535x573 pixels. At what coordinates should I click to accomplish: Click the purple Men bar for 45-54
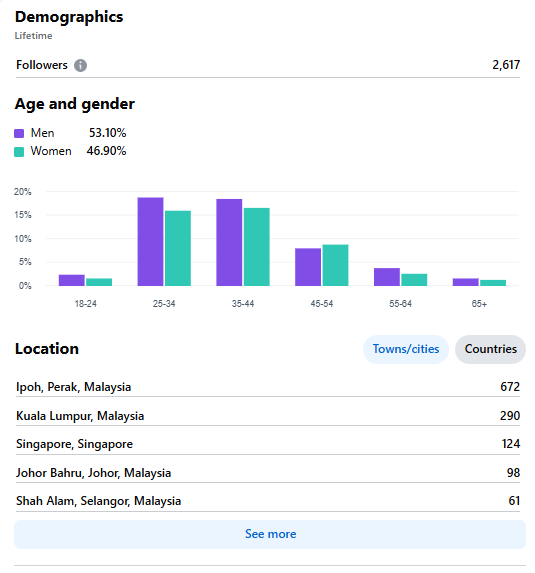pos(308,267)
